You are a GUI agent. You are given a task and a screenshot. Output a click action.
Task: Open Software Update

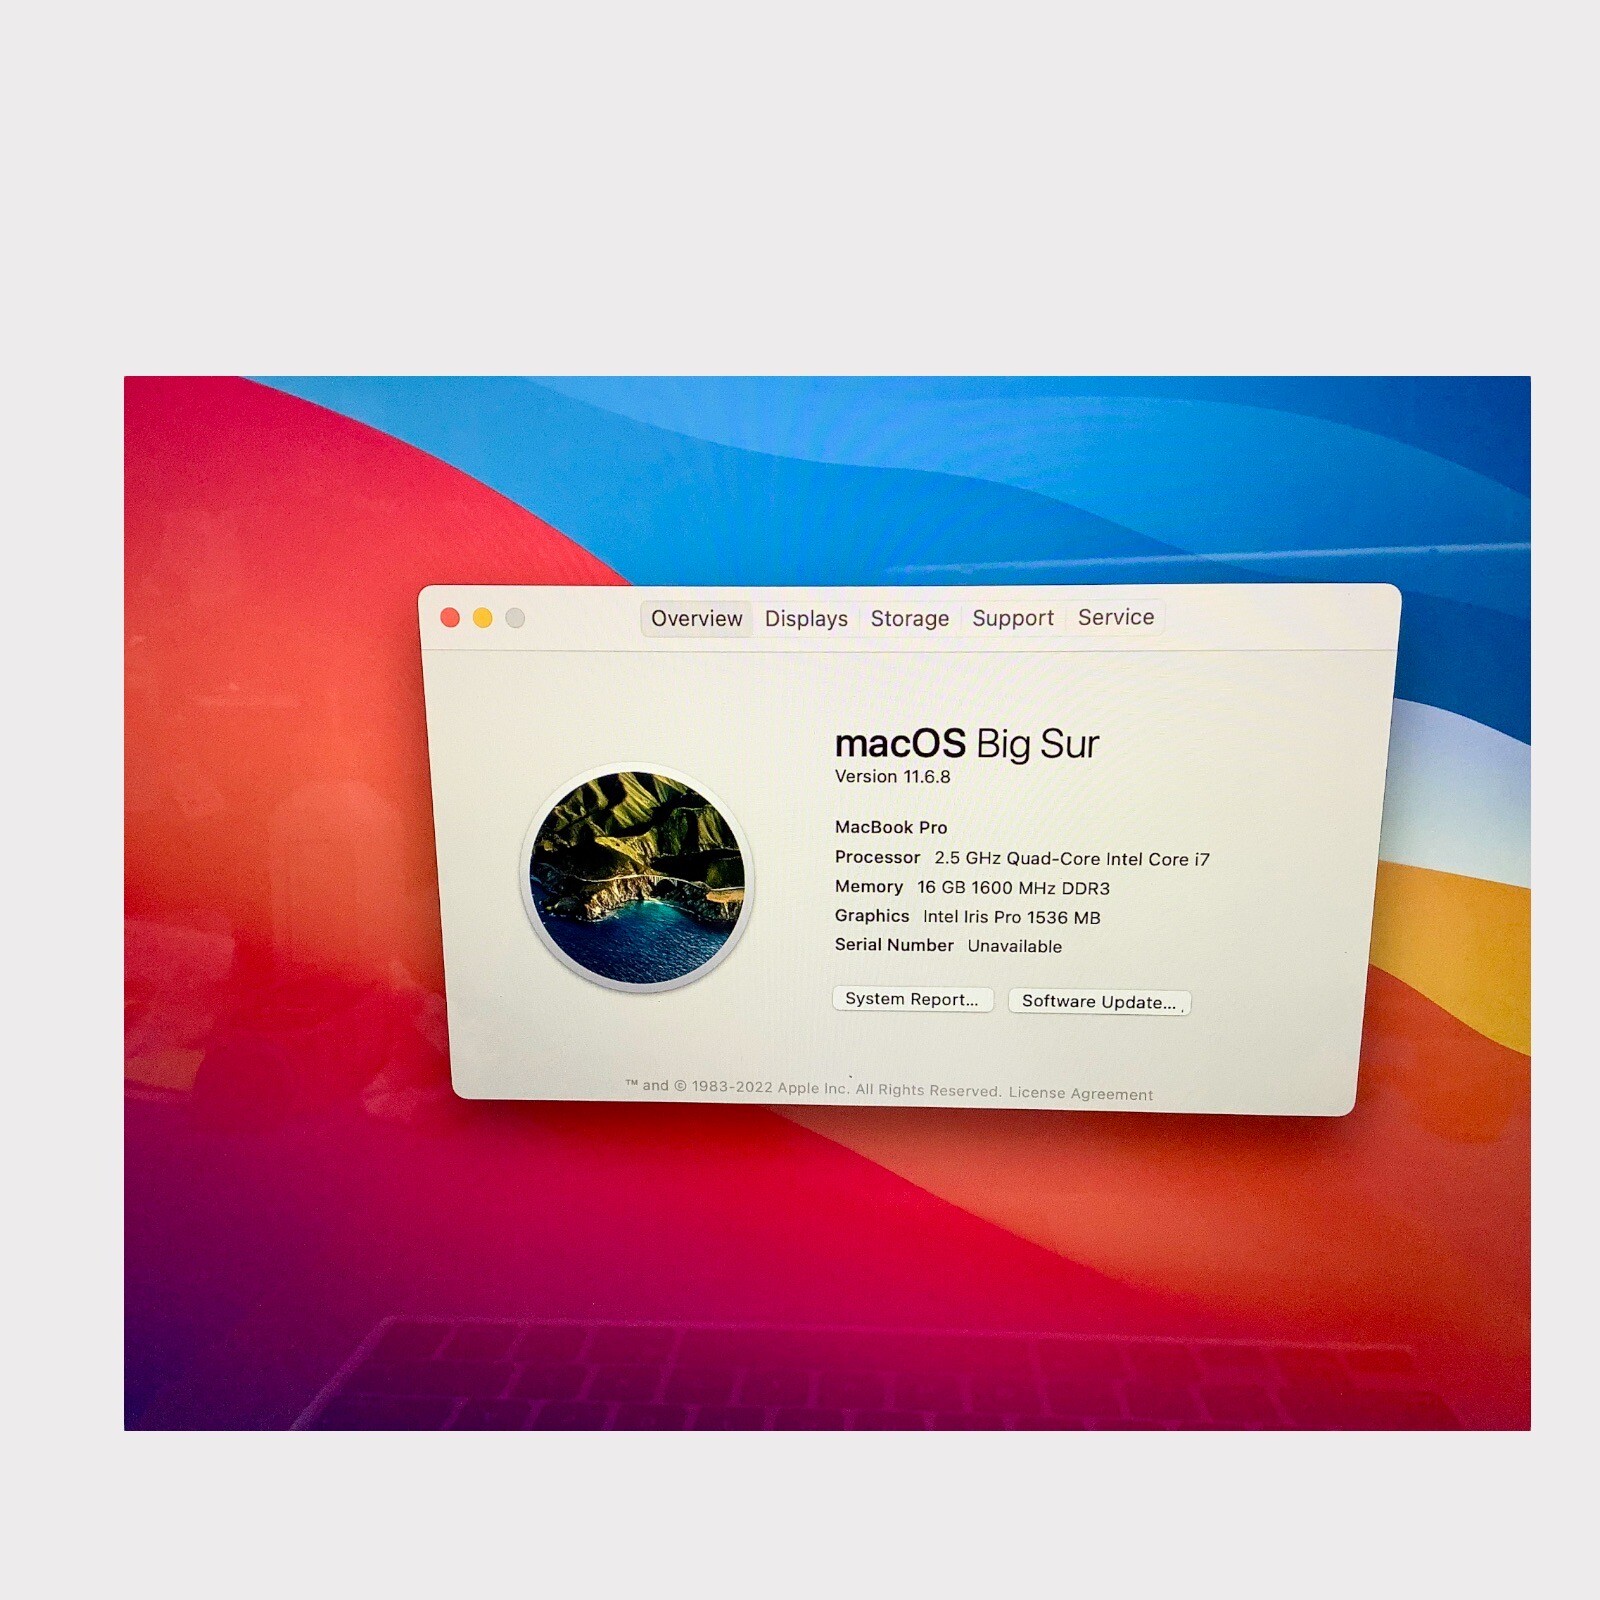point(1099,1002)
